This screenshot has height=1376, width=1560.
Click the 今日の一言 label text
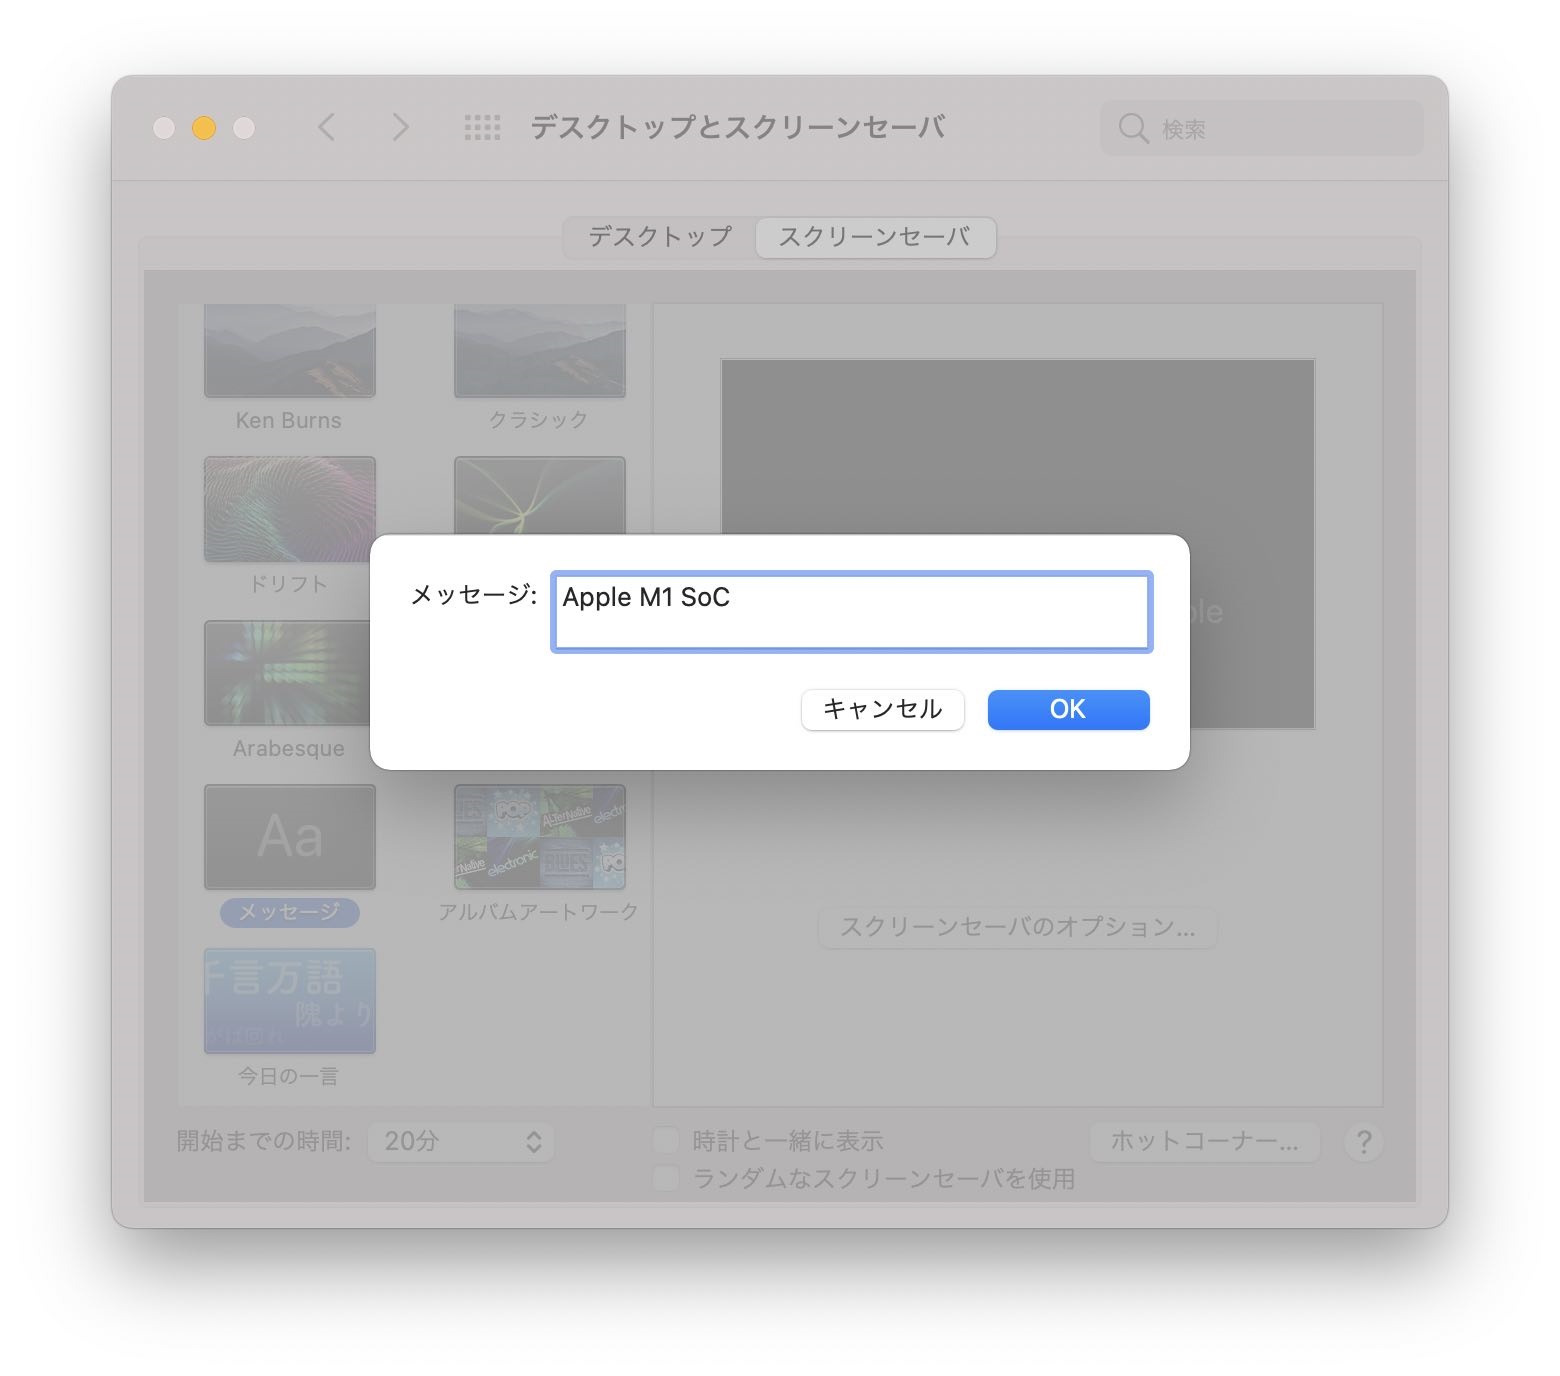click(288, 1076)
